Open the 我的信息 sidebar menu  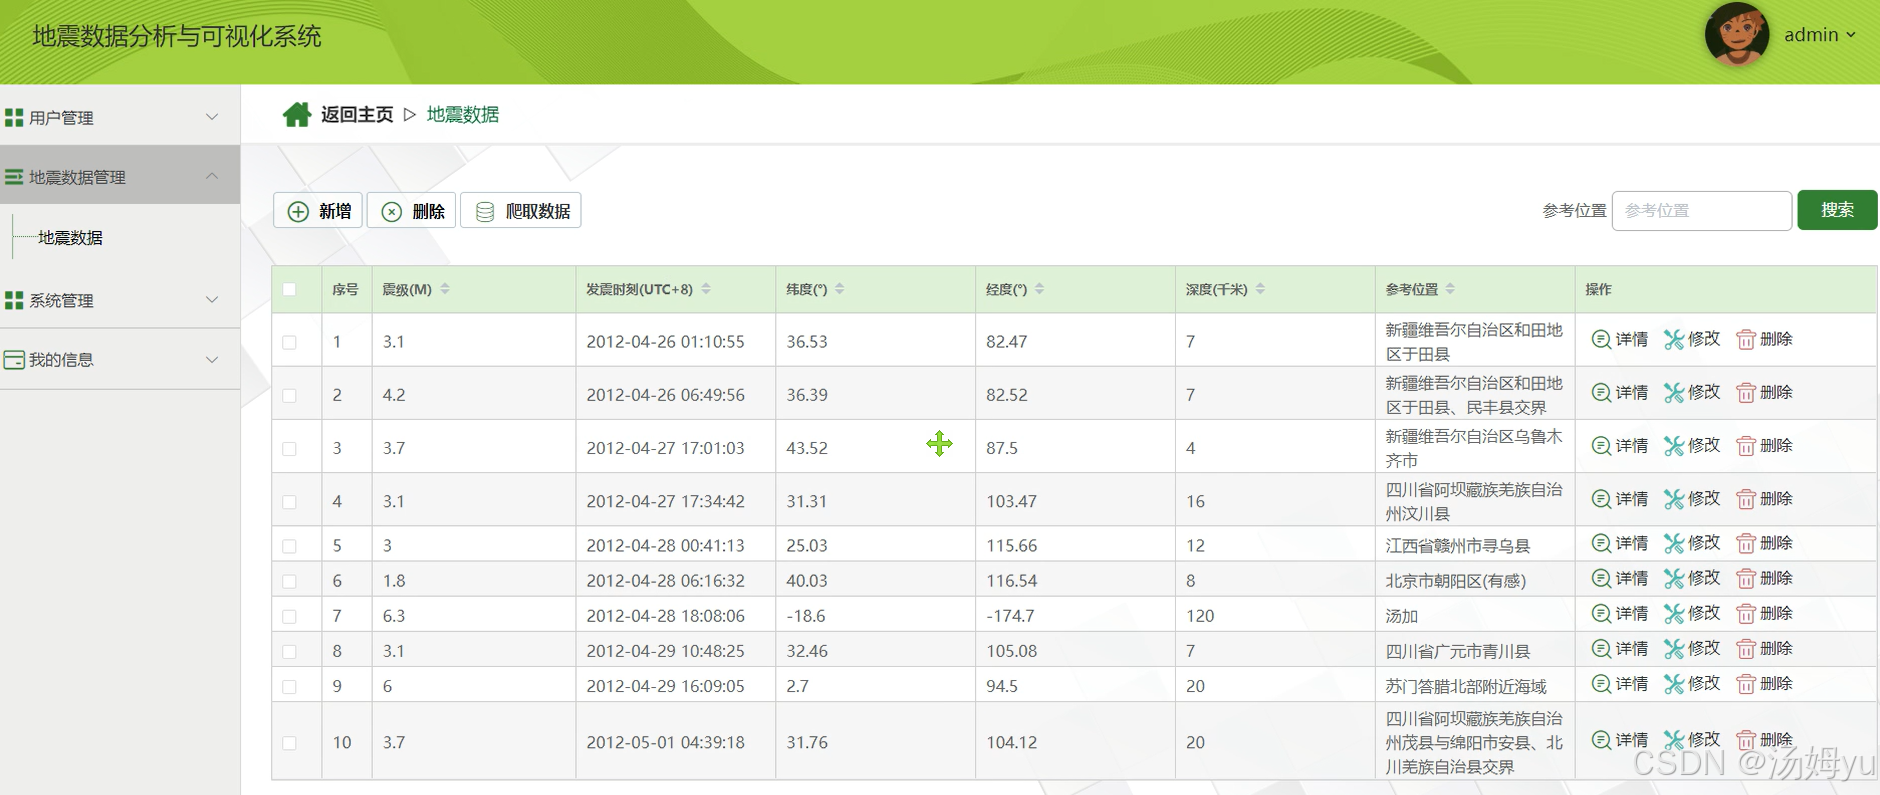120,359
